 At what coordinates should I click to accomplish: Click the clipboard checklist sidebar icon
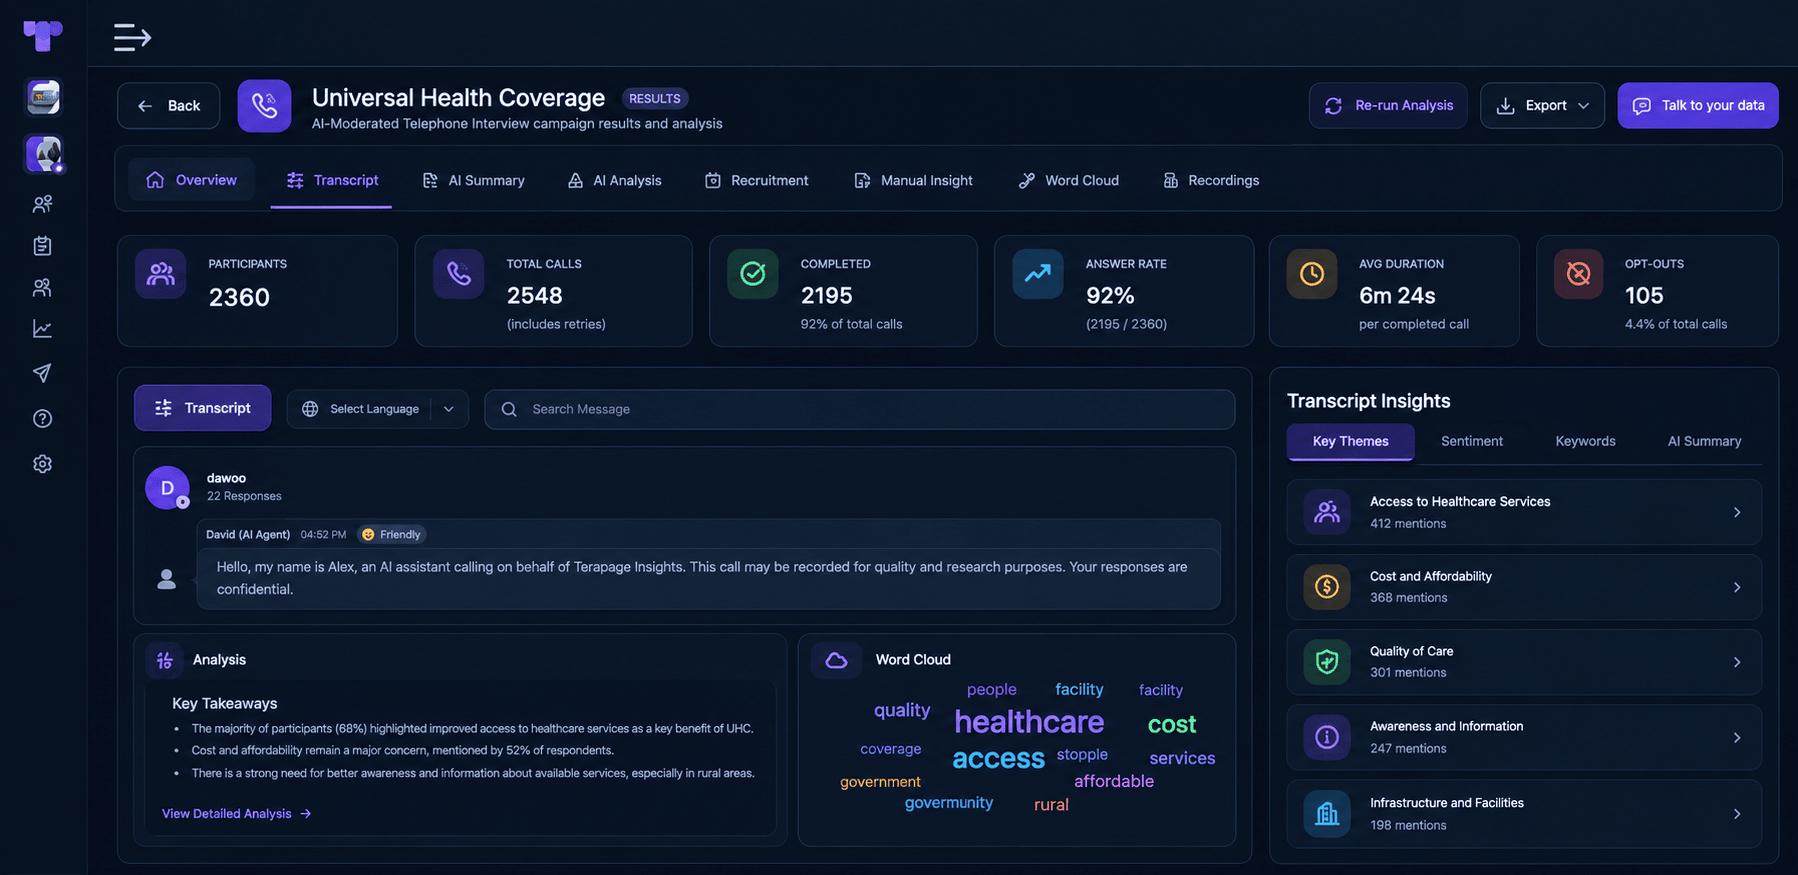pos(42,246)
